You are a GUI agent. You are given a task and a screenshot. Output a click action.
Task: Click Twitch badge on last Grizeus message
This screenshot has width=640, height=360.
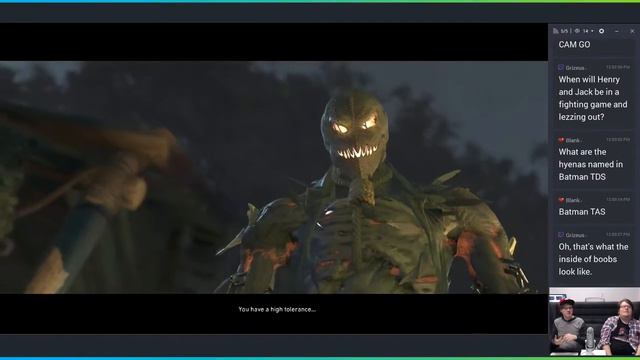point(561,235)
